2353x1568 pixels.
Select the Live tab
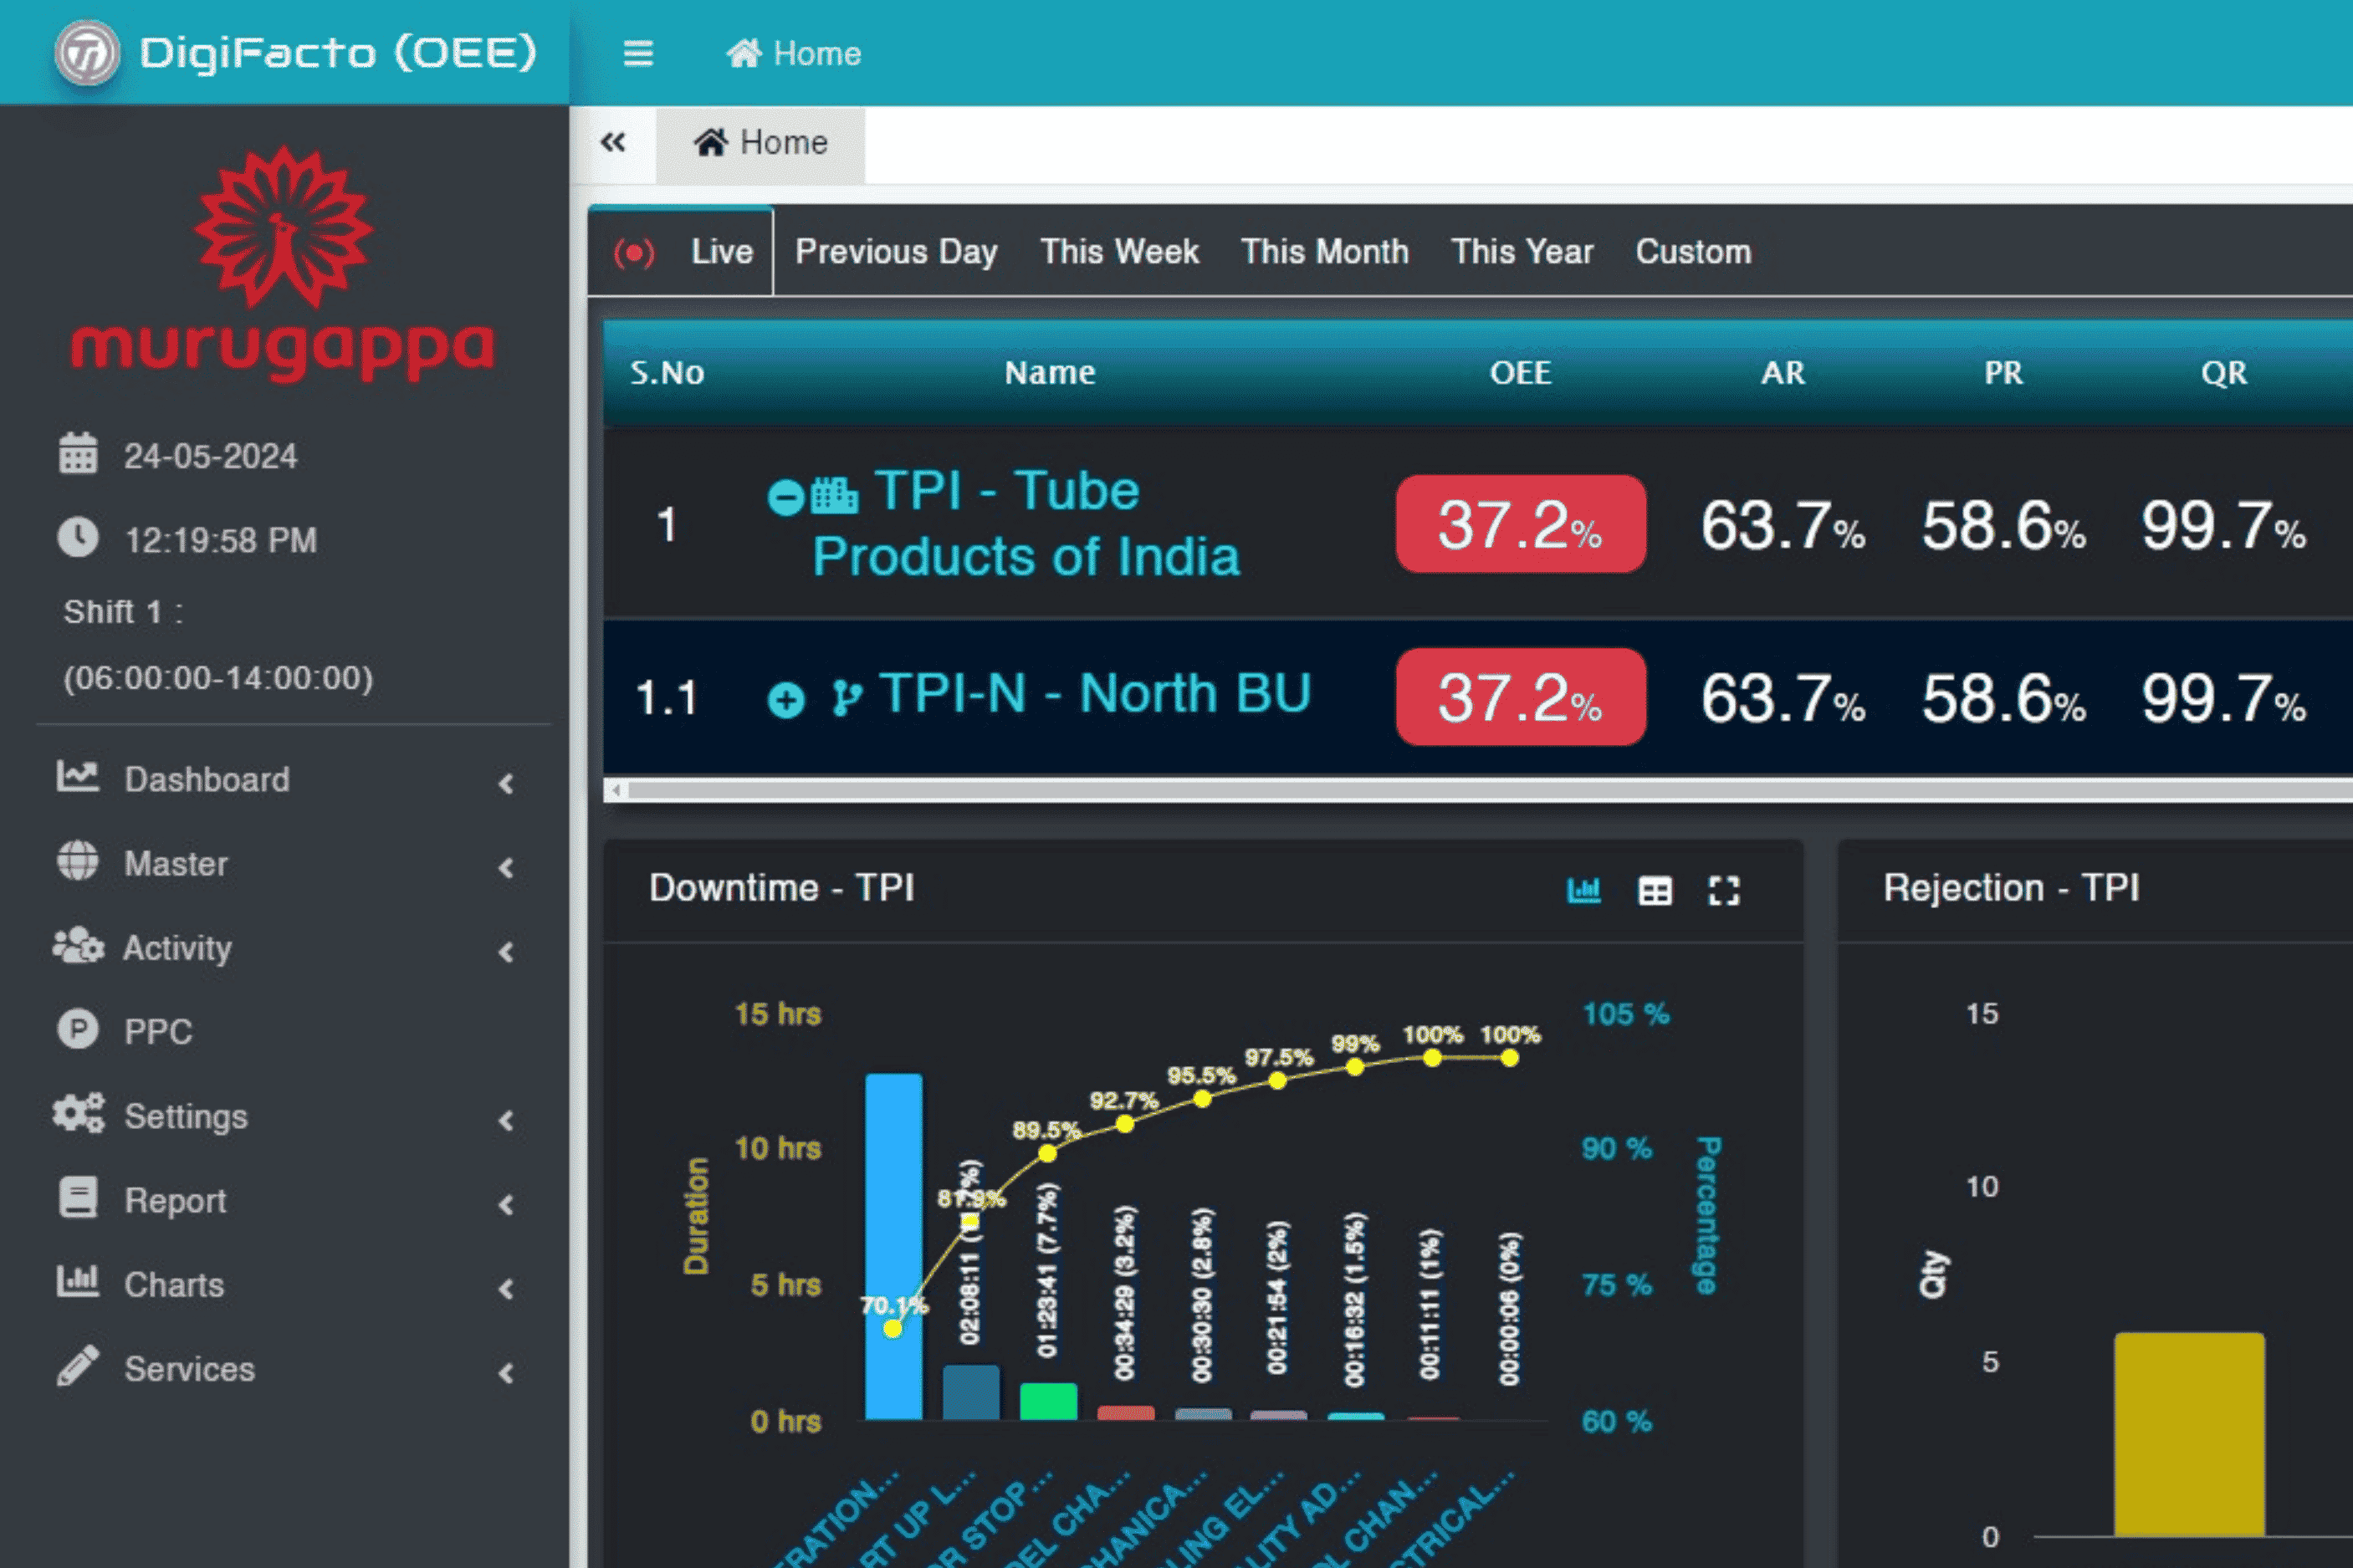[x=681, y=251]
